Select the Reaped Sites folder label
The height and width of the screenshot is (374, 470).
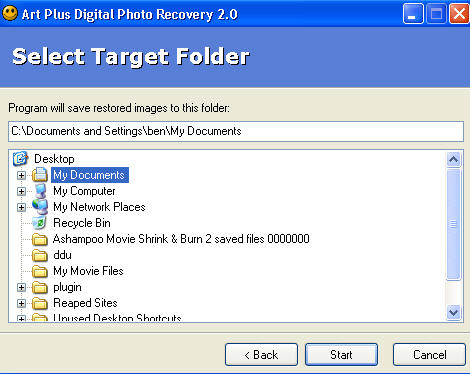85,303
